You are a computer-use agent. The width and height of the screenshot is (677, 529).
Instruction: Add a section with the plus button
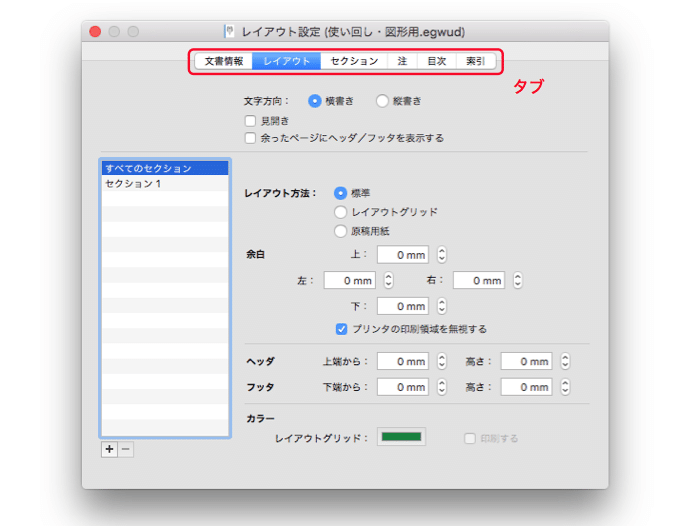109,449
